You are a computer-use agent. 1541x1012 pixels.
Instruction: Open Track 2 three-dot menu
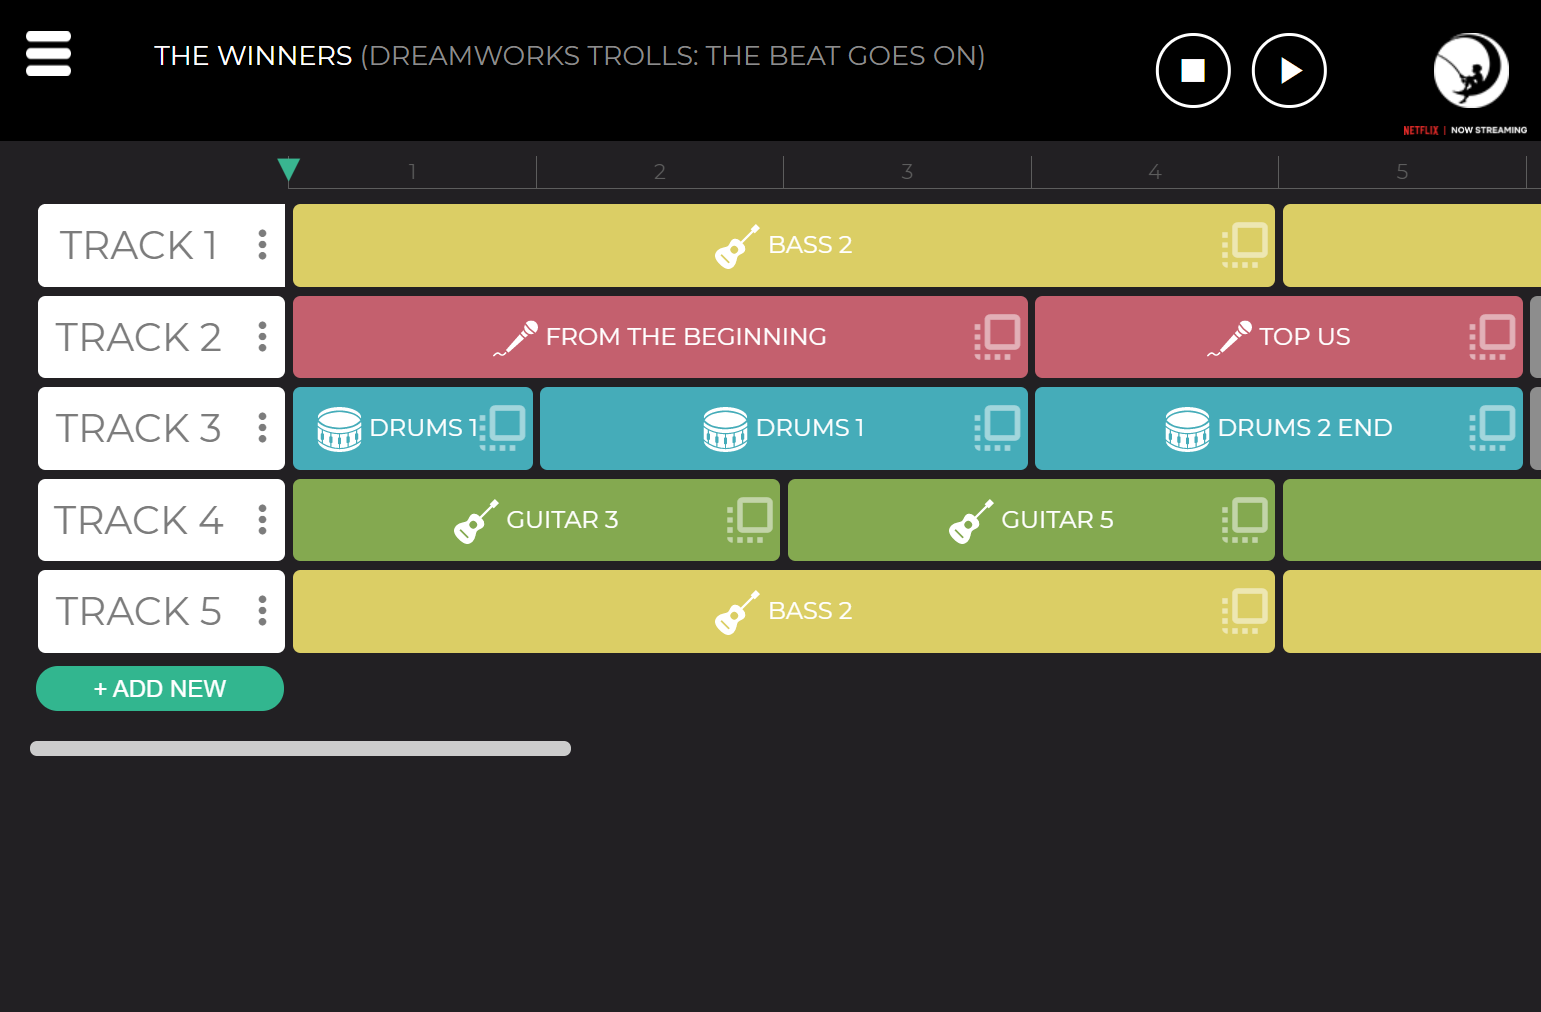pyautogui.click(x=262, y=337)
